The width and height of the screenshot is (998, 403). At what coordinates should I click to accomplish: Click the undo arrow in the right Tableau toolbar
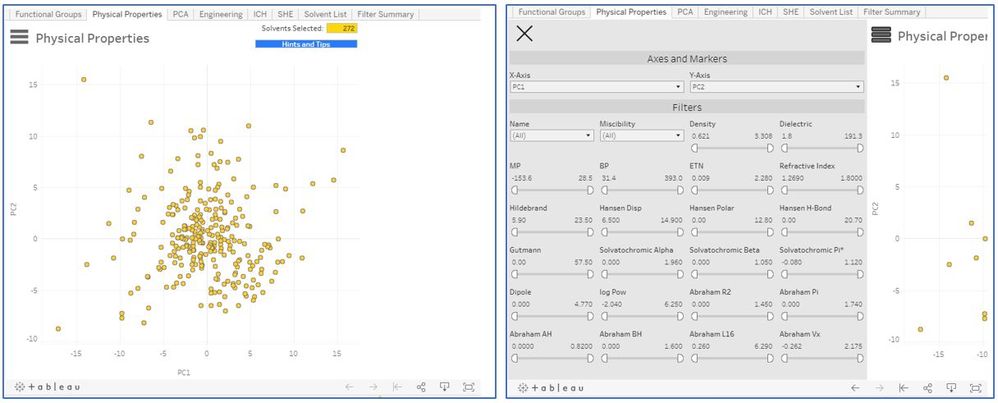(855, 387)
